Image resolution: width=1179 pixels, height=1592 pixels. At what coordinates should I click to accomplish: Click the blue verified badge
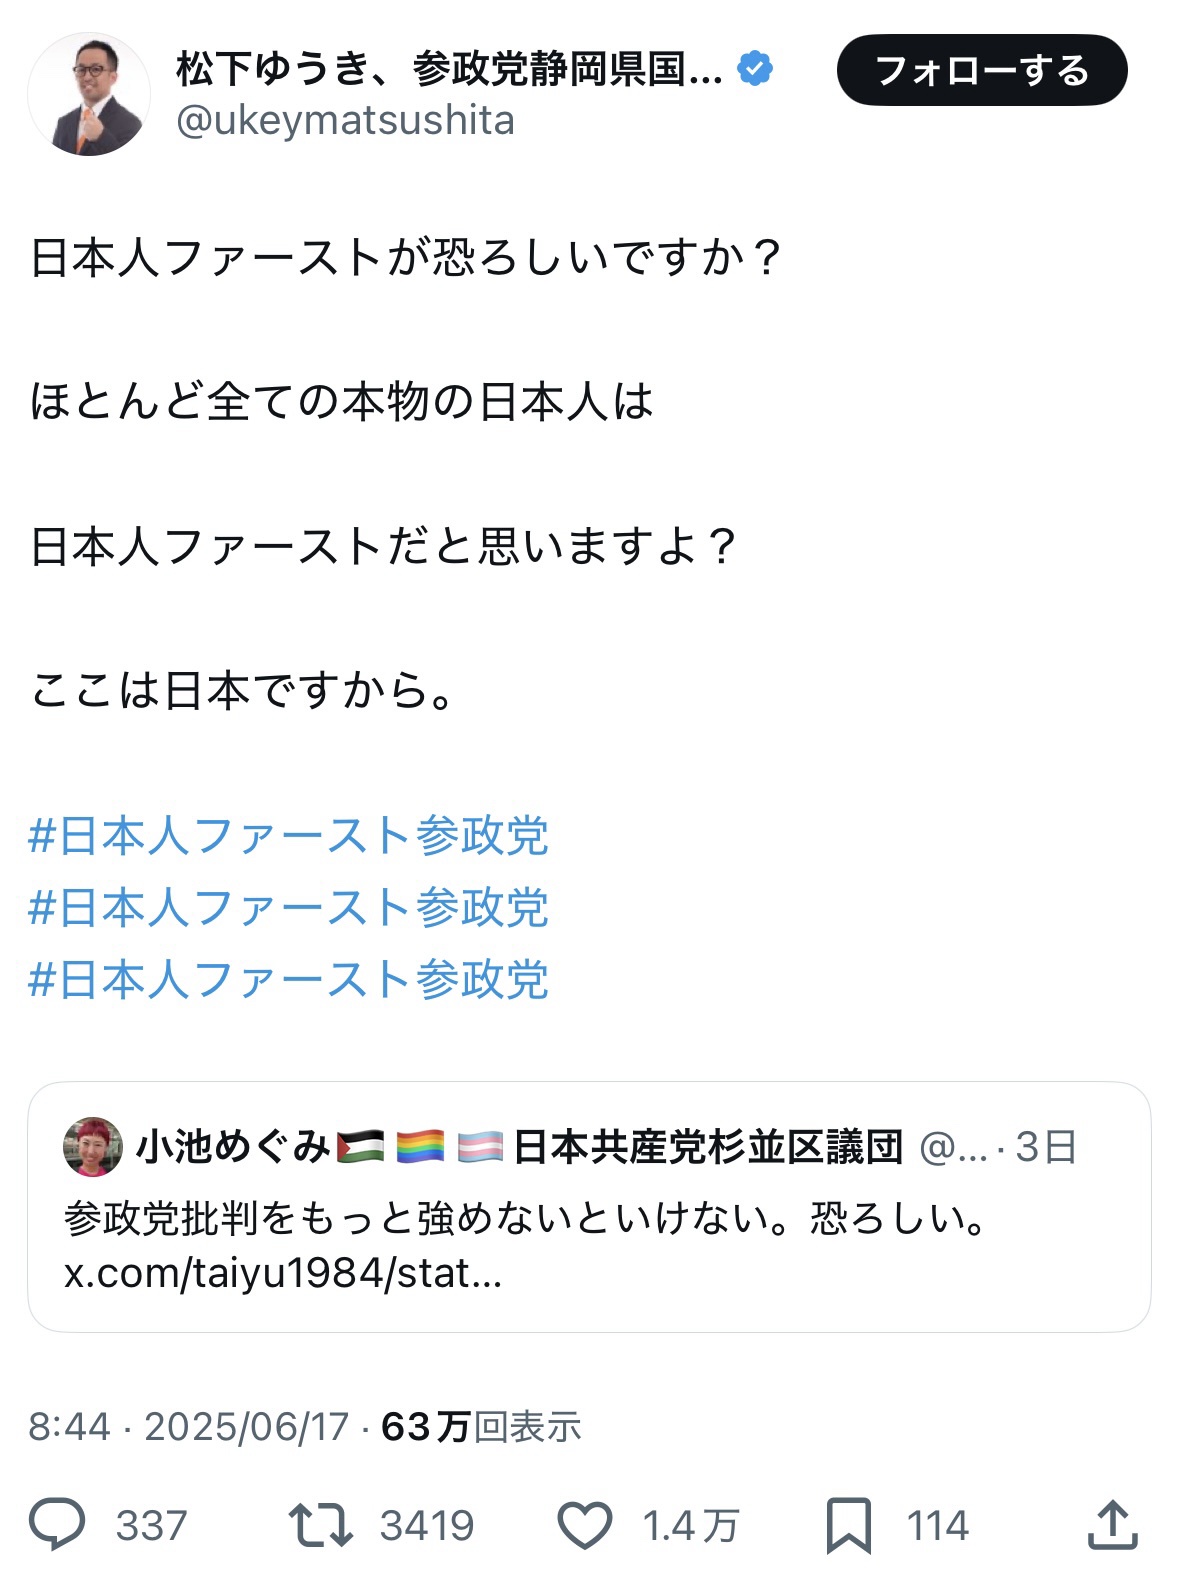pos(755,69)
